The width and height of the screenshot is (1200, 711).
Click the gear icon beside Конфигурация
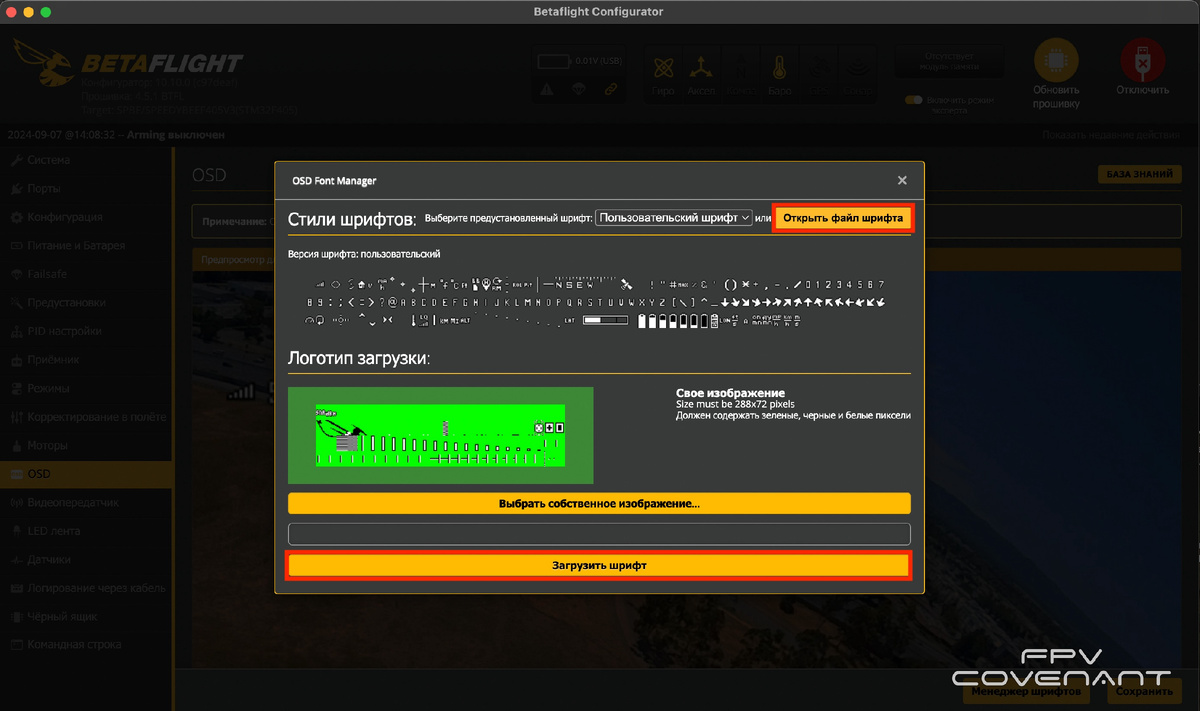[x=16, y=217]
